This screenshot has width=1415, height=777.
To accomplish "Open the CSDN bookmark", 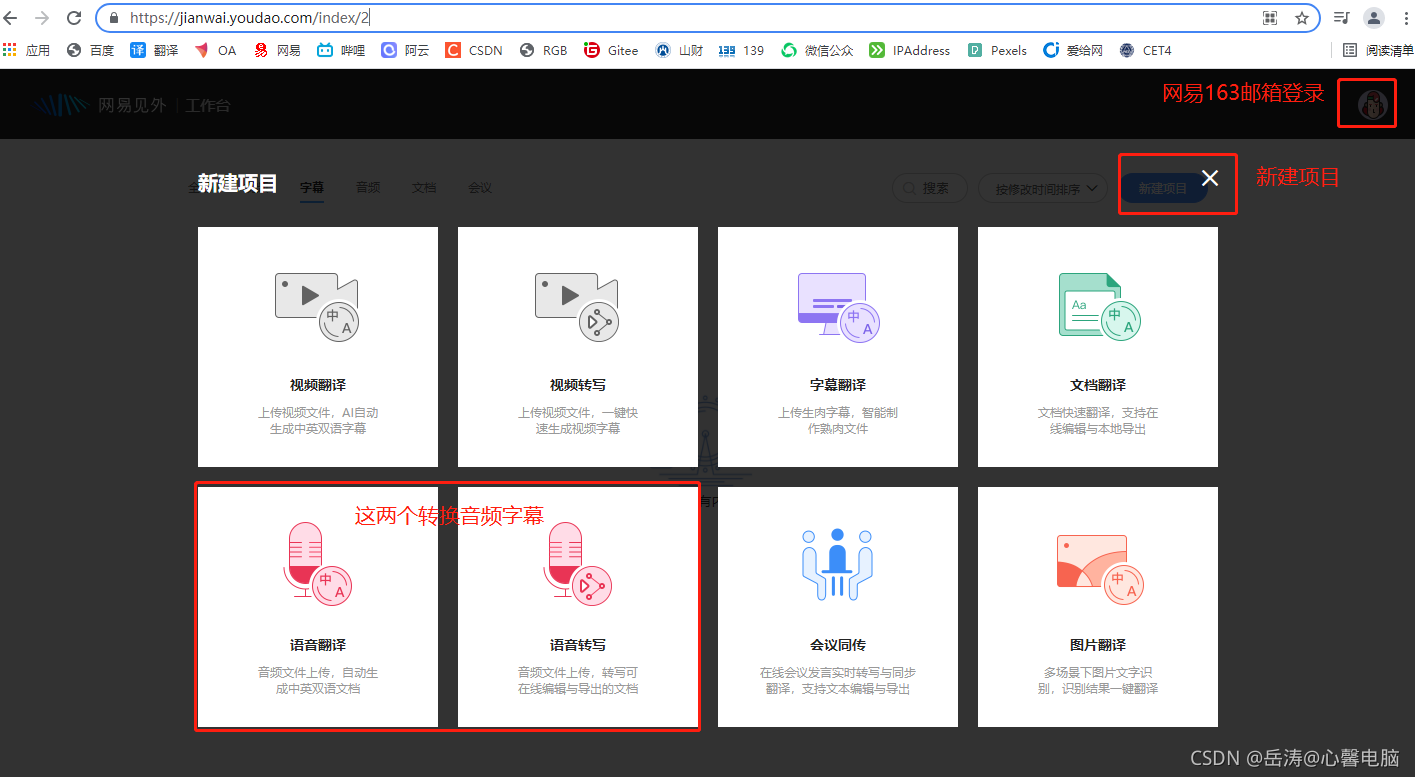I will tap(474, 50).
